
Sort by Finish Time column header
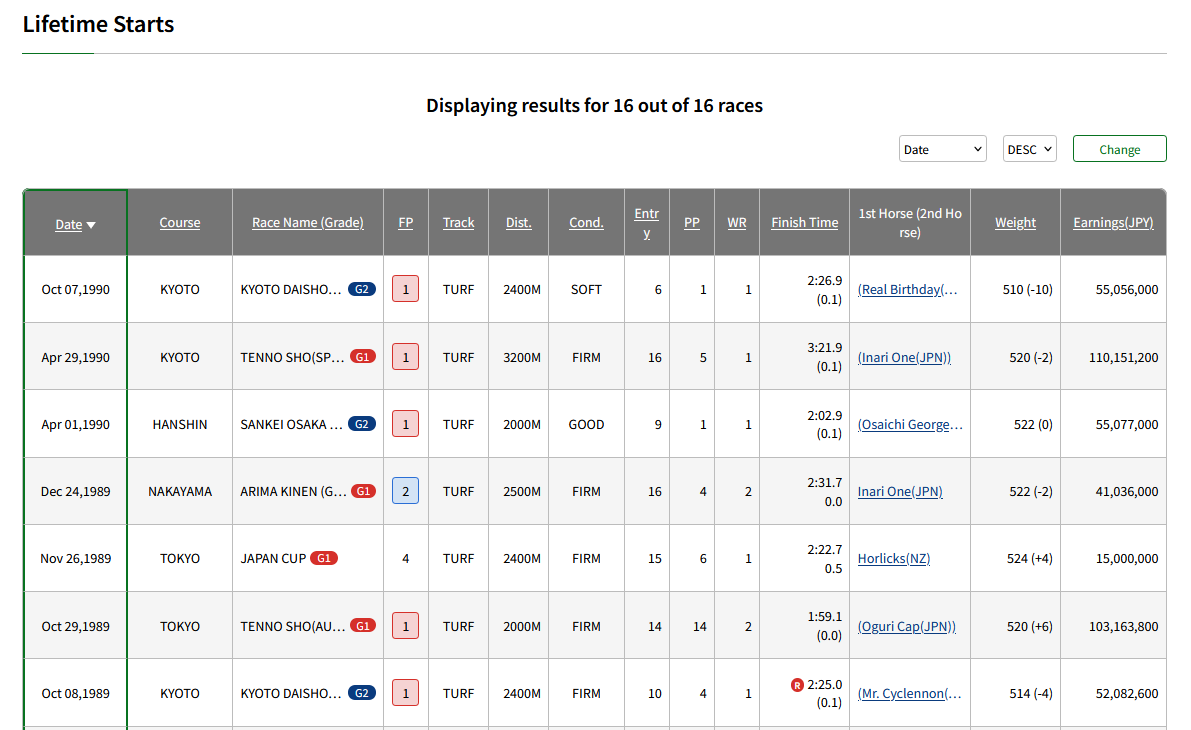point(804,223)
